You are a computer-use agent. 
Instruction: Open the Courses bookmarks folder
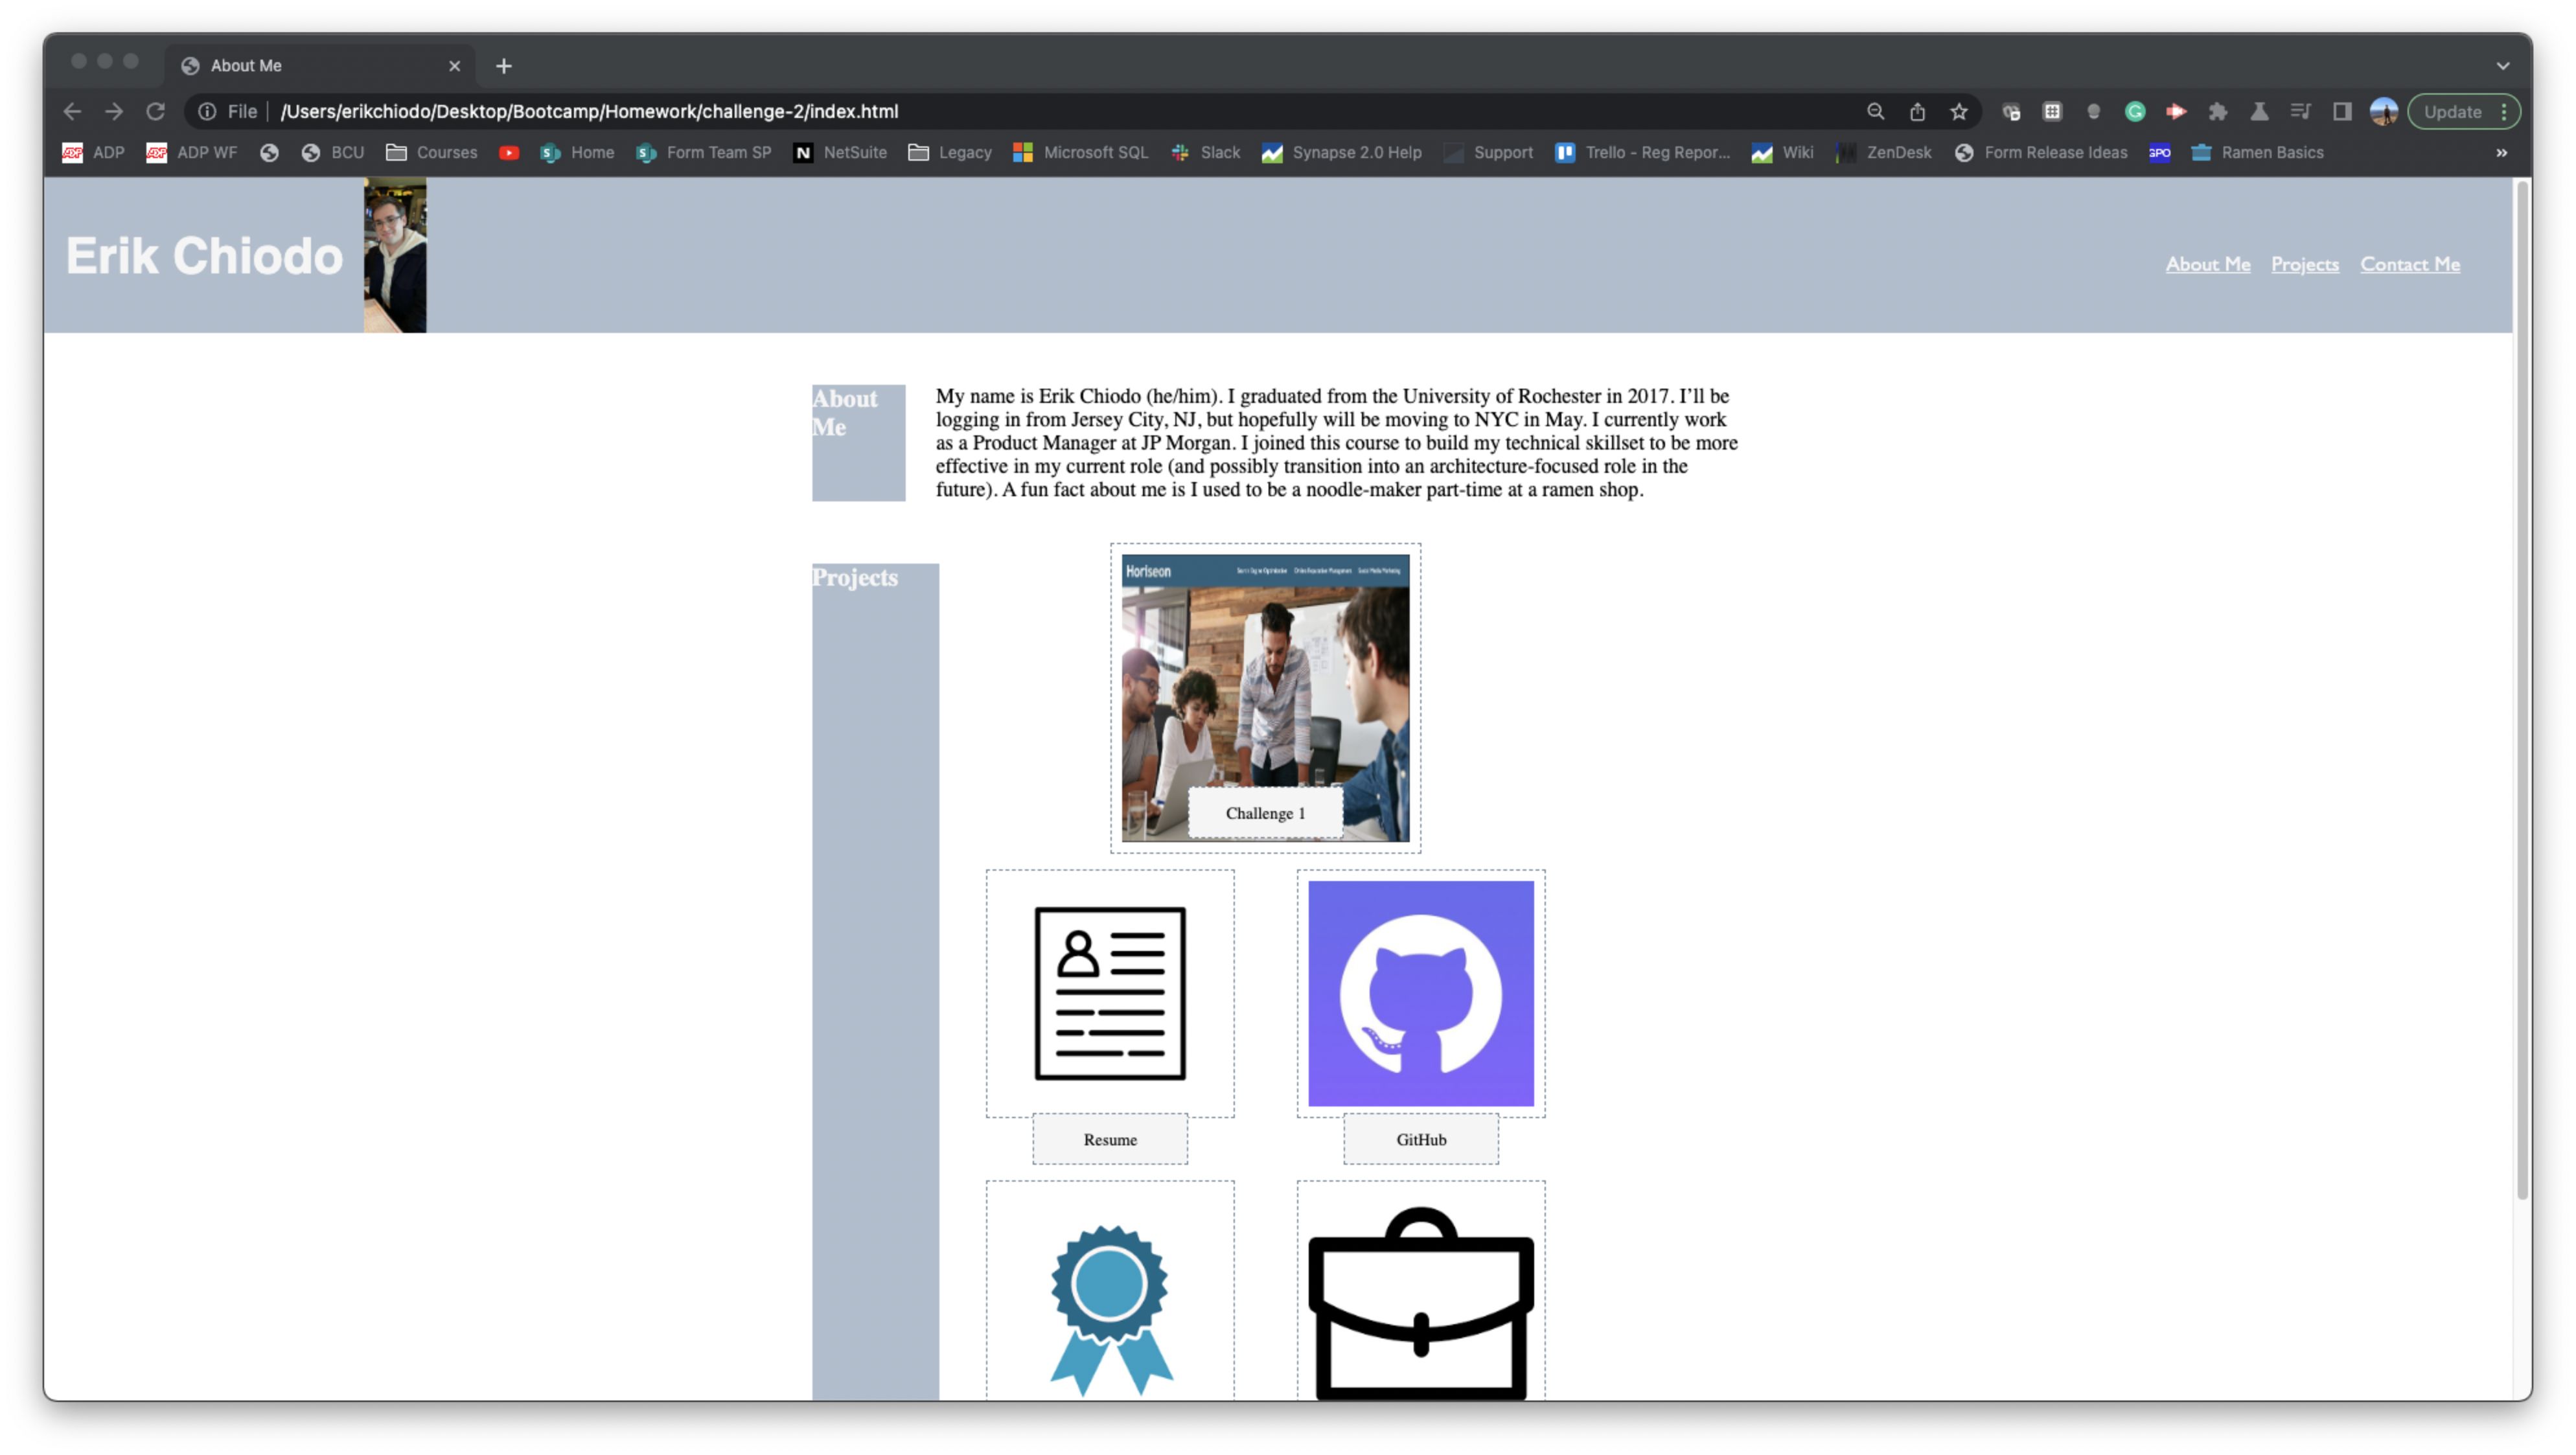click(432, 152)
